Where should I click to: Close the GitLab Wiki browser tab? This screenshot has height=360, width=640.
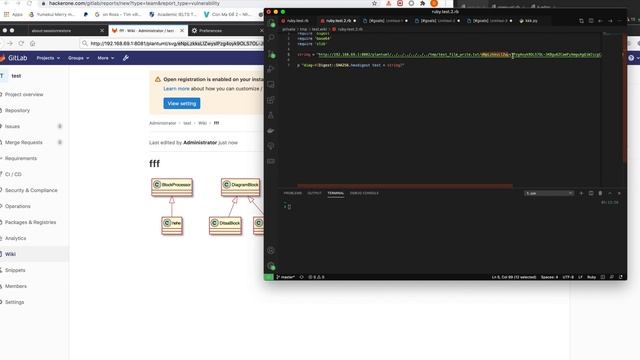(x=182, y=31)
